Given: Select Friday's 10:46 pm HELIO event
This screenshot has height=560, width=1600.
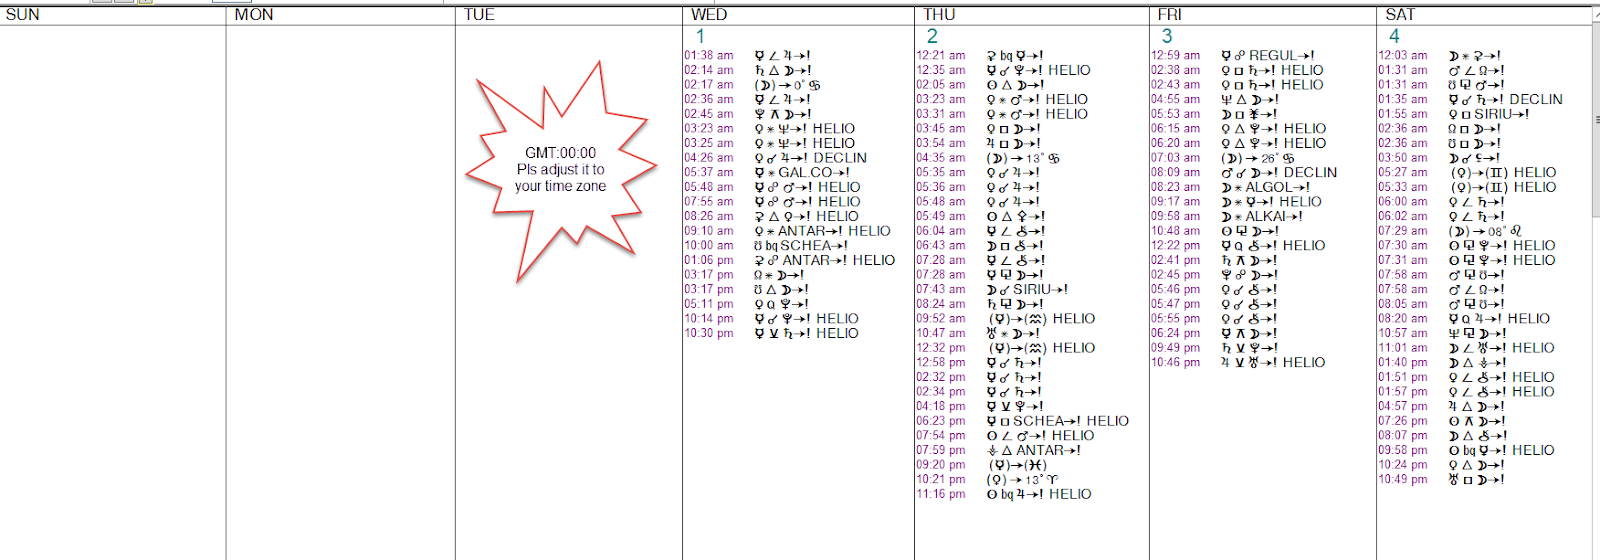Looking at the screenshot, I should (x=1238, y=363).
